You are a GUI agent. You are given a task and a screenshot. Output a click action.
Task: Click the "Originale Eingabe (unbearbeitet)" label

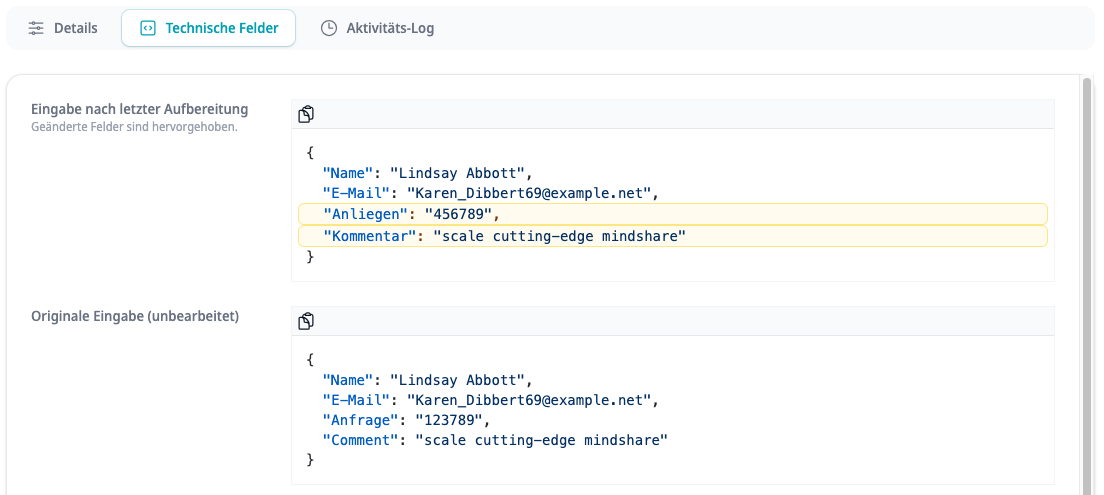coord(135,316)
